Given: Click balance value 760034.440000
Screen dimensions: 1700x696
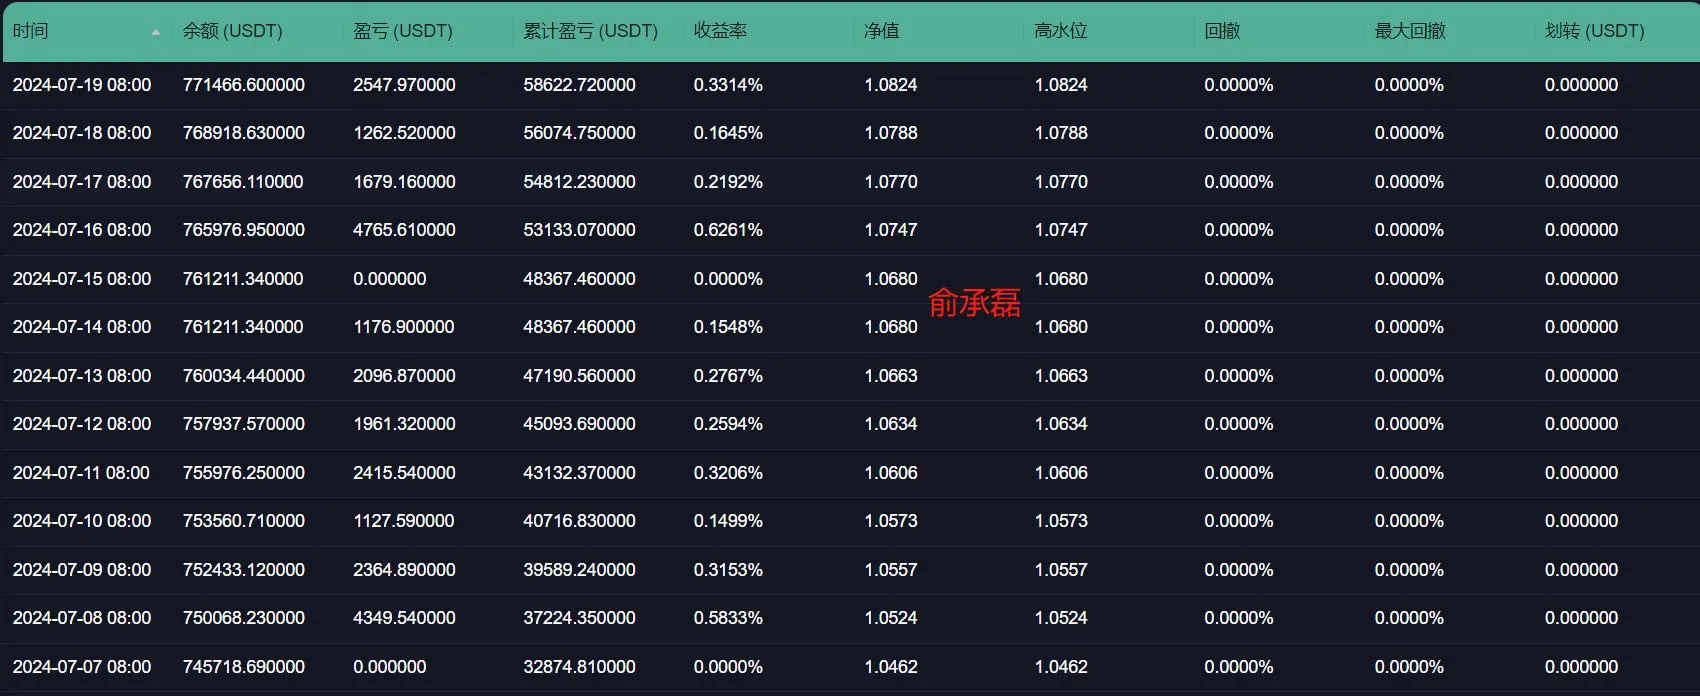Looking at the screenshot, I should (x=244, y=376).
